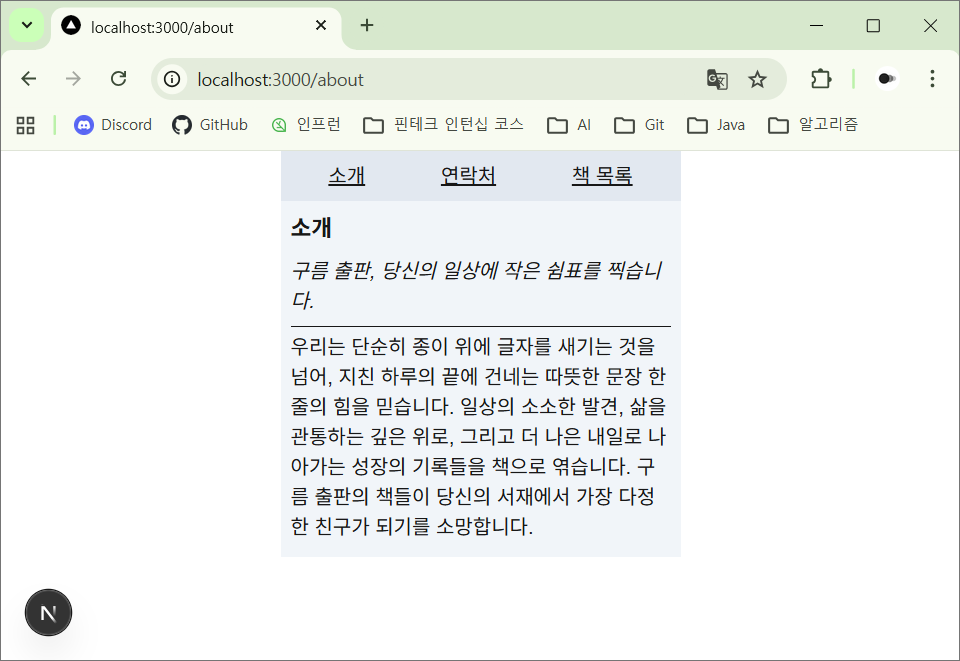Navigate to the 책 목록 link
Image resolution: width=960 pixels, height=661 pixels.
point(602,176)
